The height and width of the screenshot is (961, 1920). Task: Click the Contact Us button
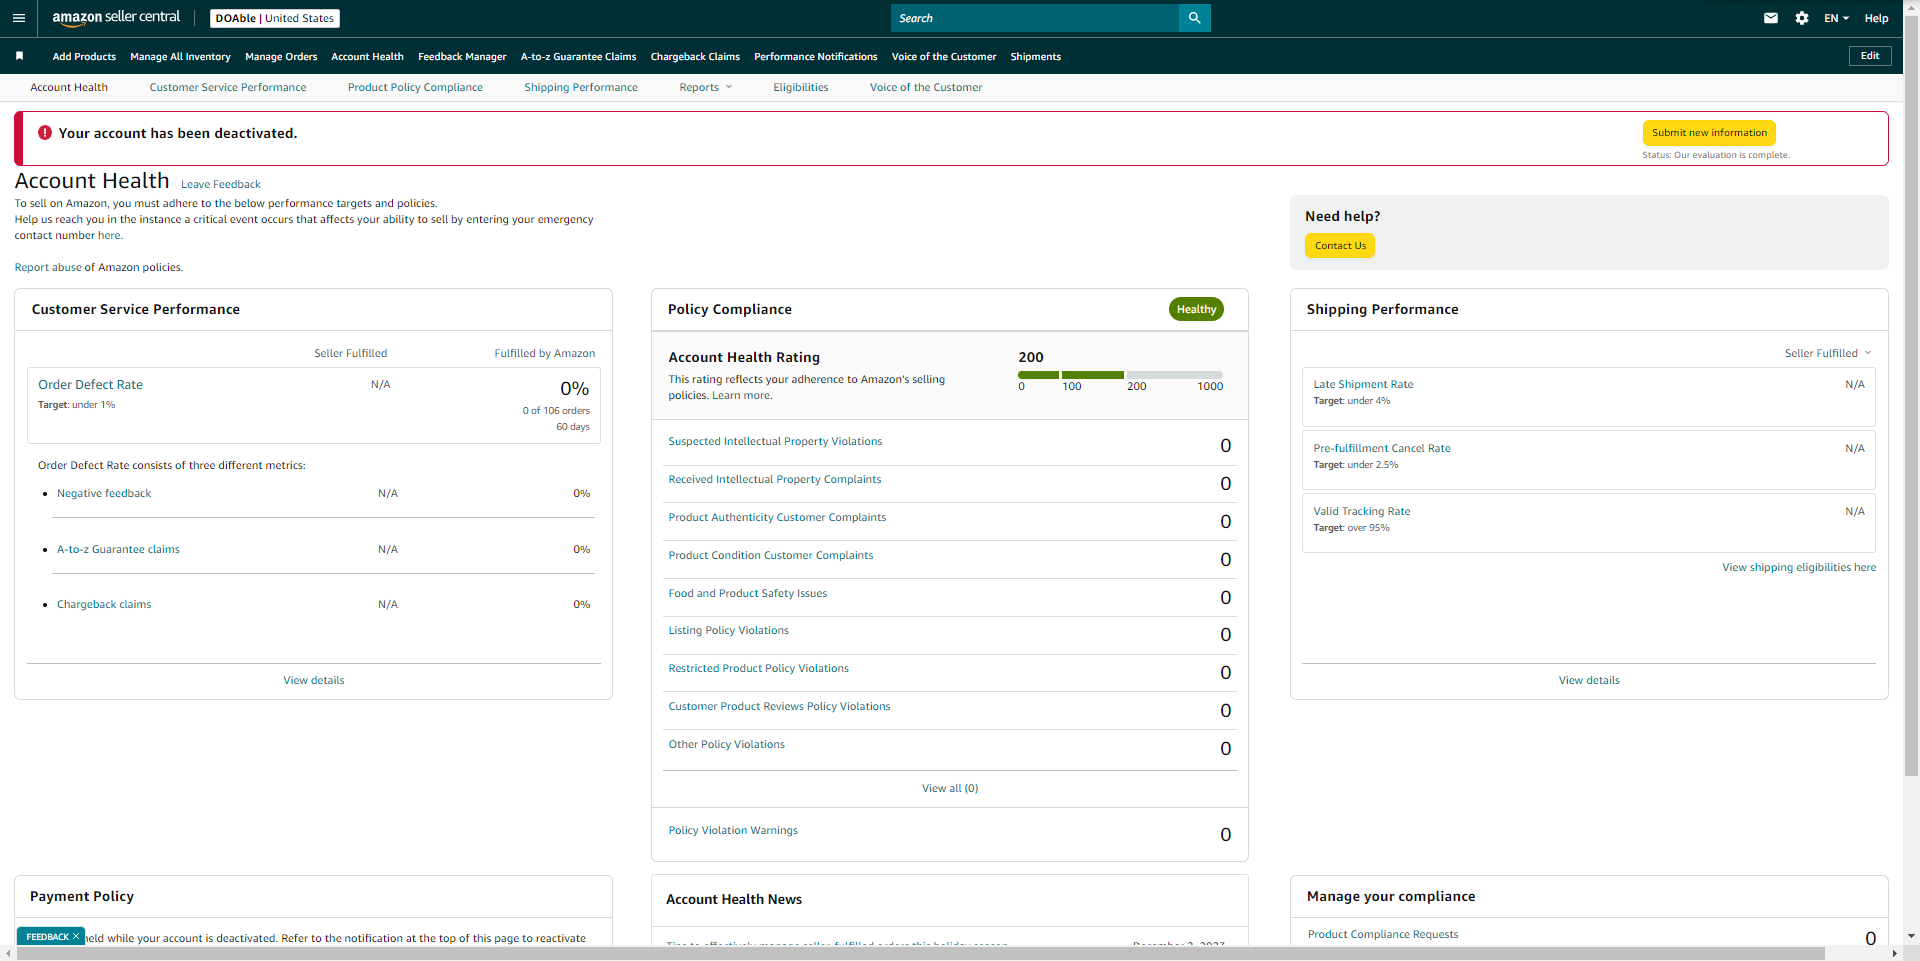coord(1340,246)
